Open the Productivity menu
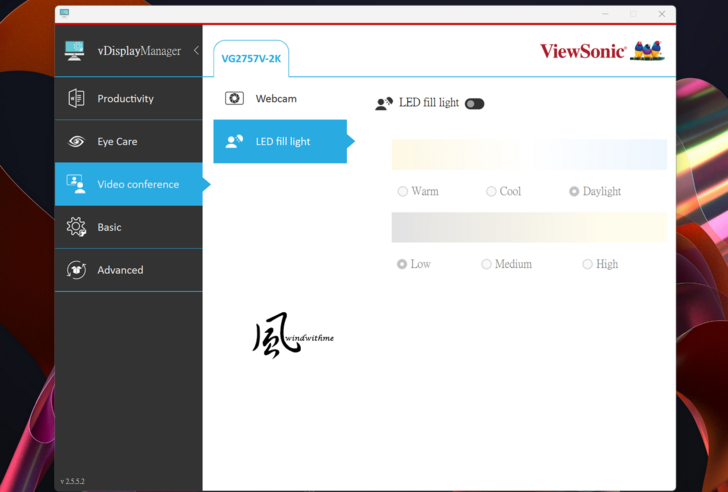Viewport: 728px width, 492px height. click(129, 98)
